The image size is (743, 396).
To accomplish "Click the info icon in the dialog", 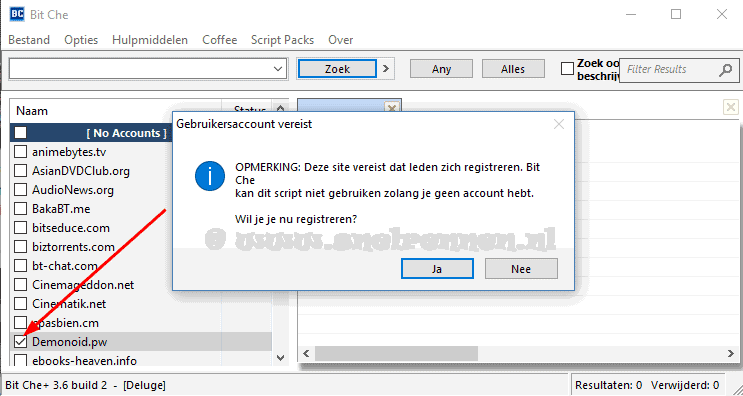I will pos(209,176).
